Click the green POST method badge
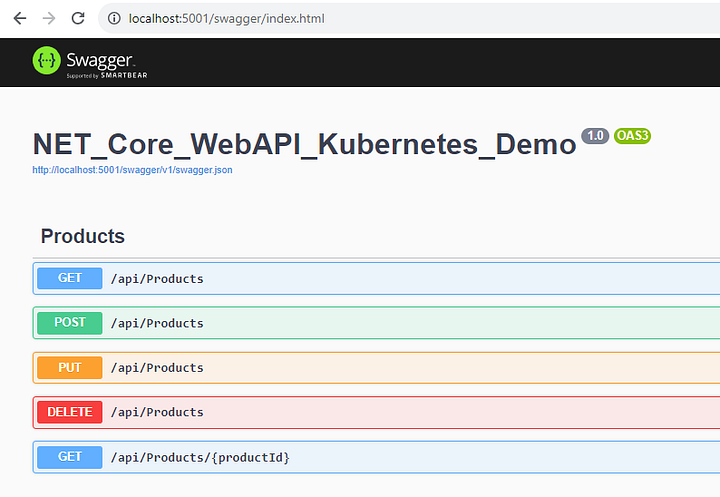This screenshot has width=720, height=497. [x=70, y=323]
